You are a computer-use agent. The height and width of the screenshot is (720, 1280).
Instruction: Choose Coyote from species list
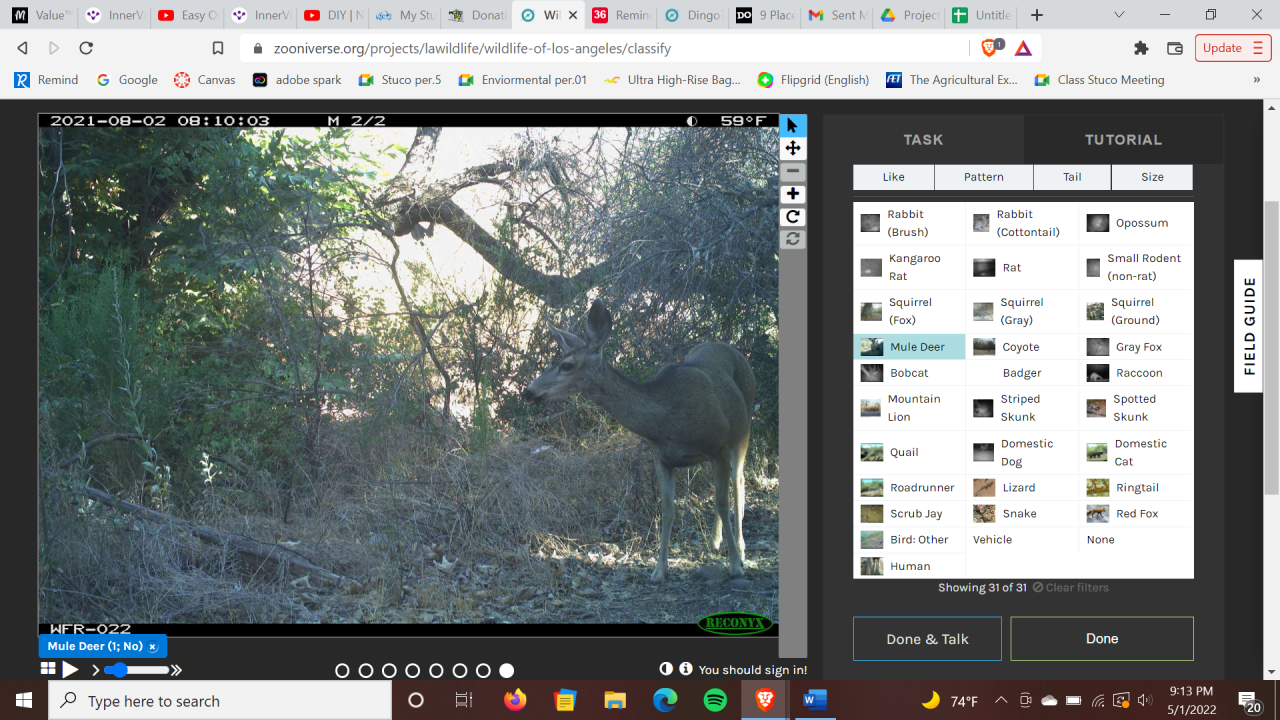click(x=1022, y=347)
